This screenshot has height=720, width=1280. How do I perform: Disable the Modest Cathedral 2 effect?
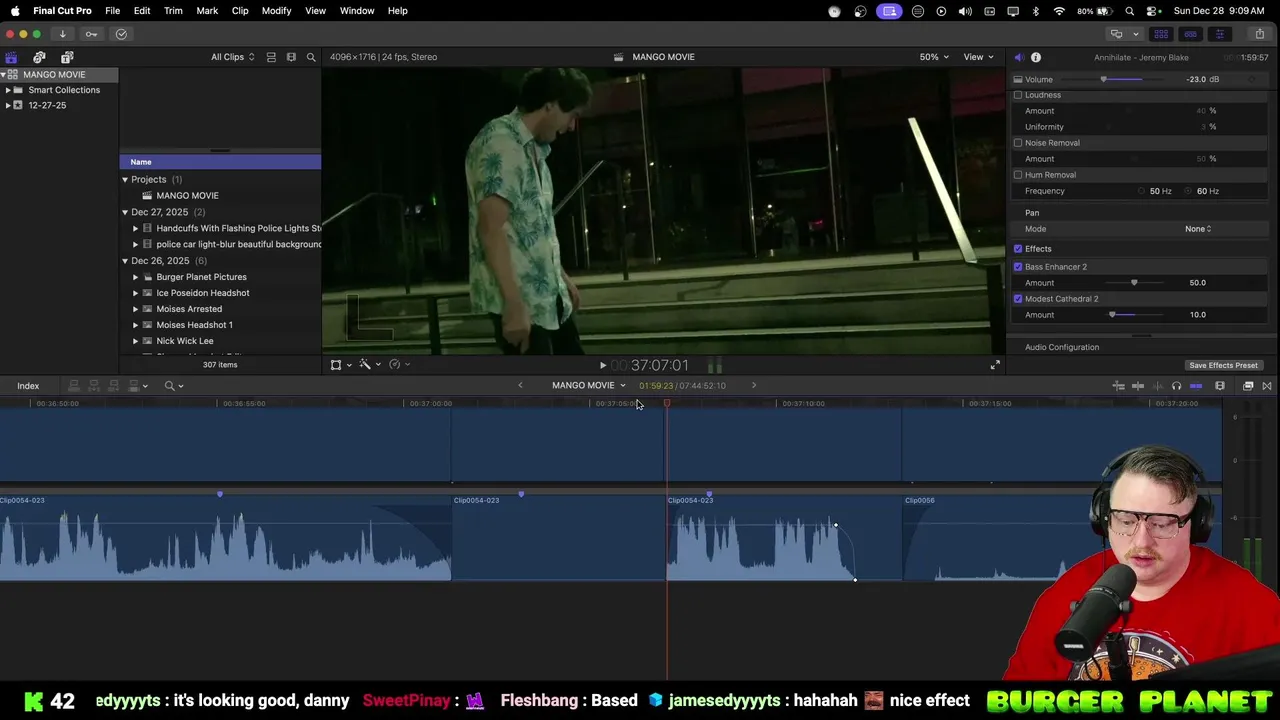pyautogui.click(x=1018, y=299)
